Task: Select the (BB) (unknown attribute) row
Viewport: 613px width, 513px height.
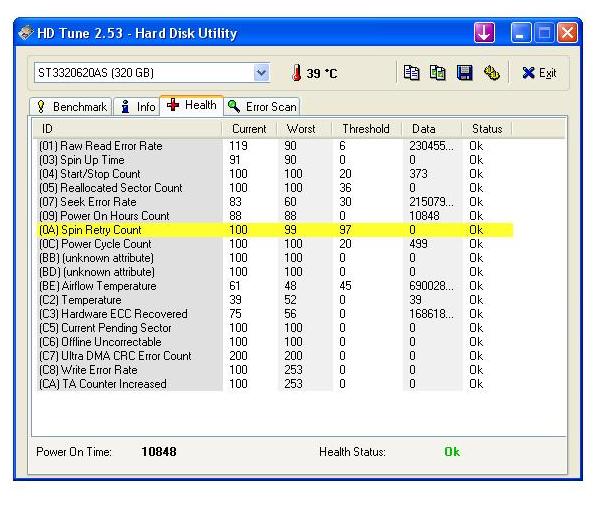Action: pos(274,258)
